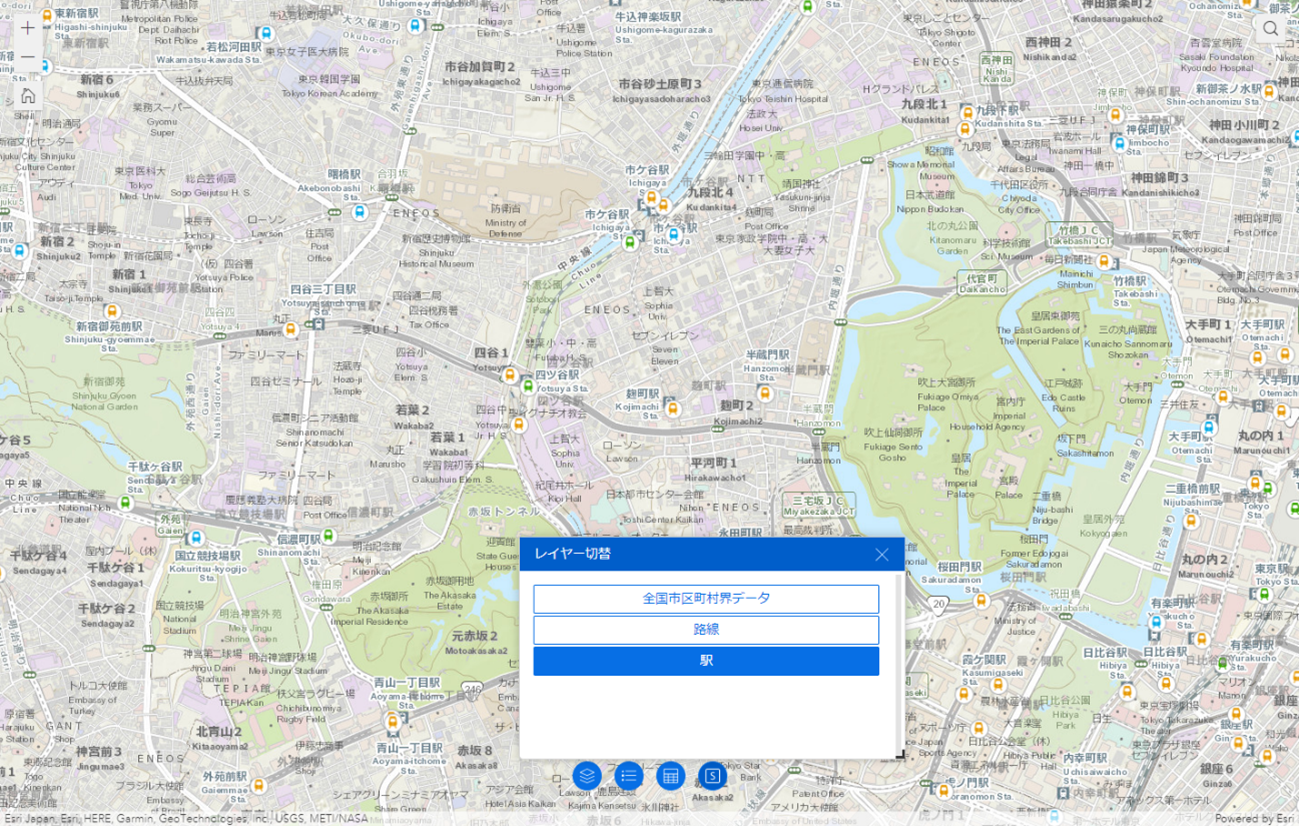
Task: Click the S icon in bottom toolbar
Action: [712, 775]
